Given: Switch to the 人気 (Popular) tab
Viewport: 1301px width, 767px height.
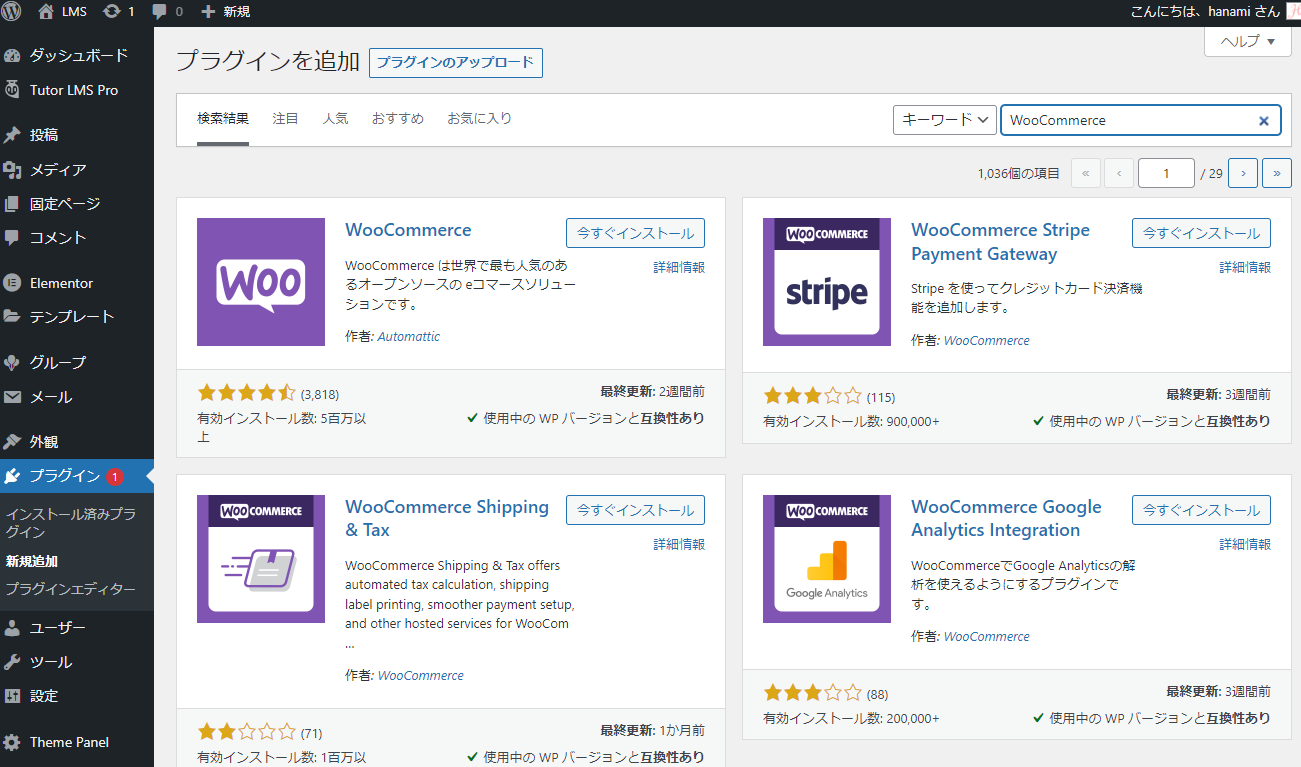Looking at the screenshot, I should tap(336, 117).
